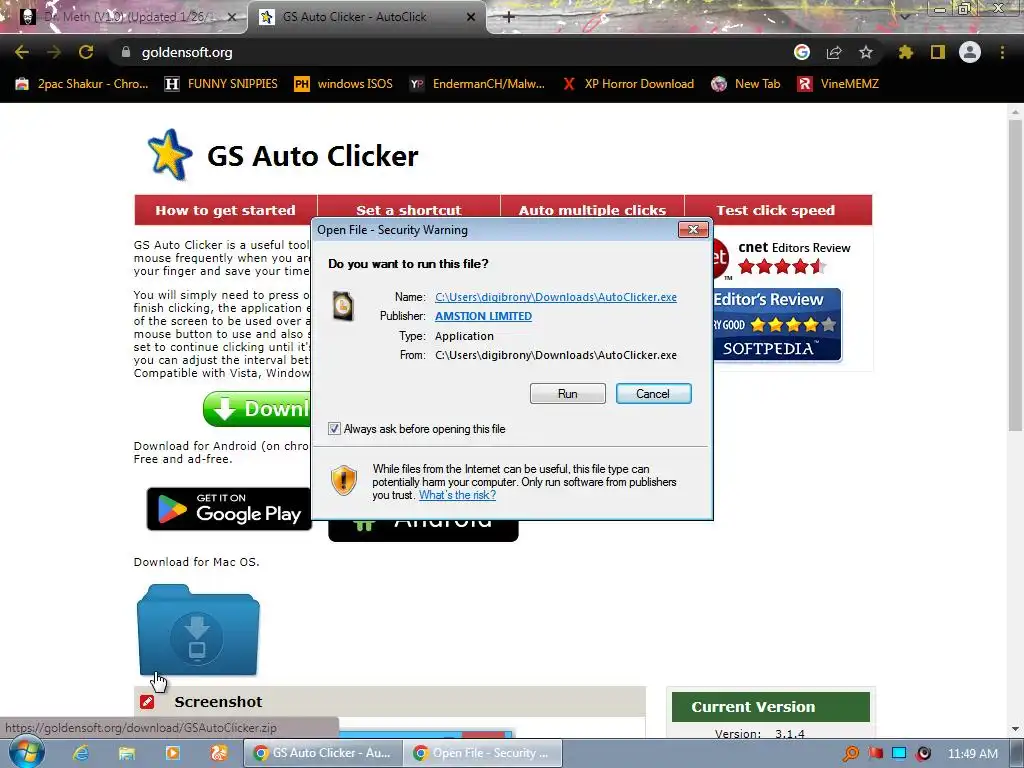This screenshot has width=1024, height=768.
Task: Switch to the Dr. Meth tab
Action: coord(124,17)
